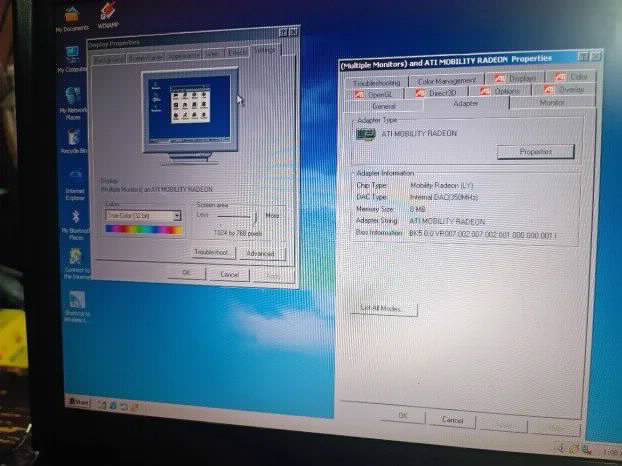Select Adapter tab in Radeon Properties
Viewport: 622px width, 466px height.
click(466, 103)
